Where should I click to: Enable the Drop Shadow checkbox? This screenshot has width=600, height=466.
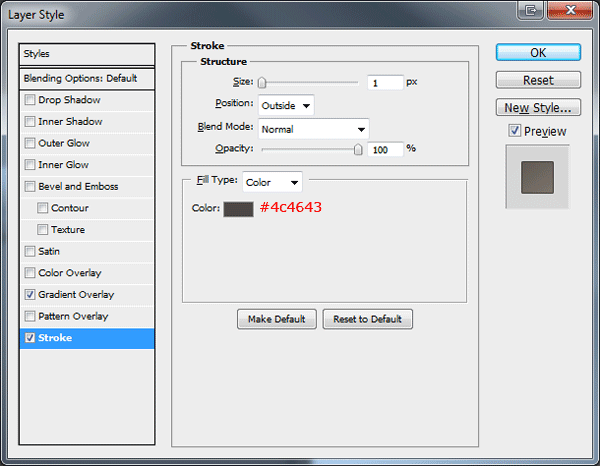30,100
